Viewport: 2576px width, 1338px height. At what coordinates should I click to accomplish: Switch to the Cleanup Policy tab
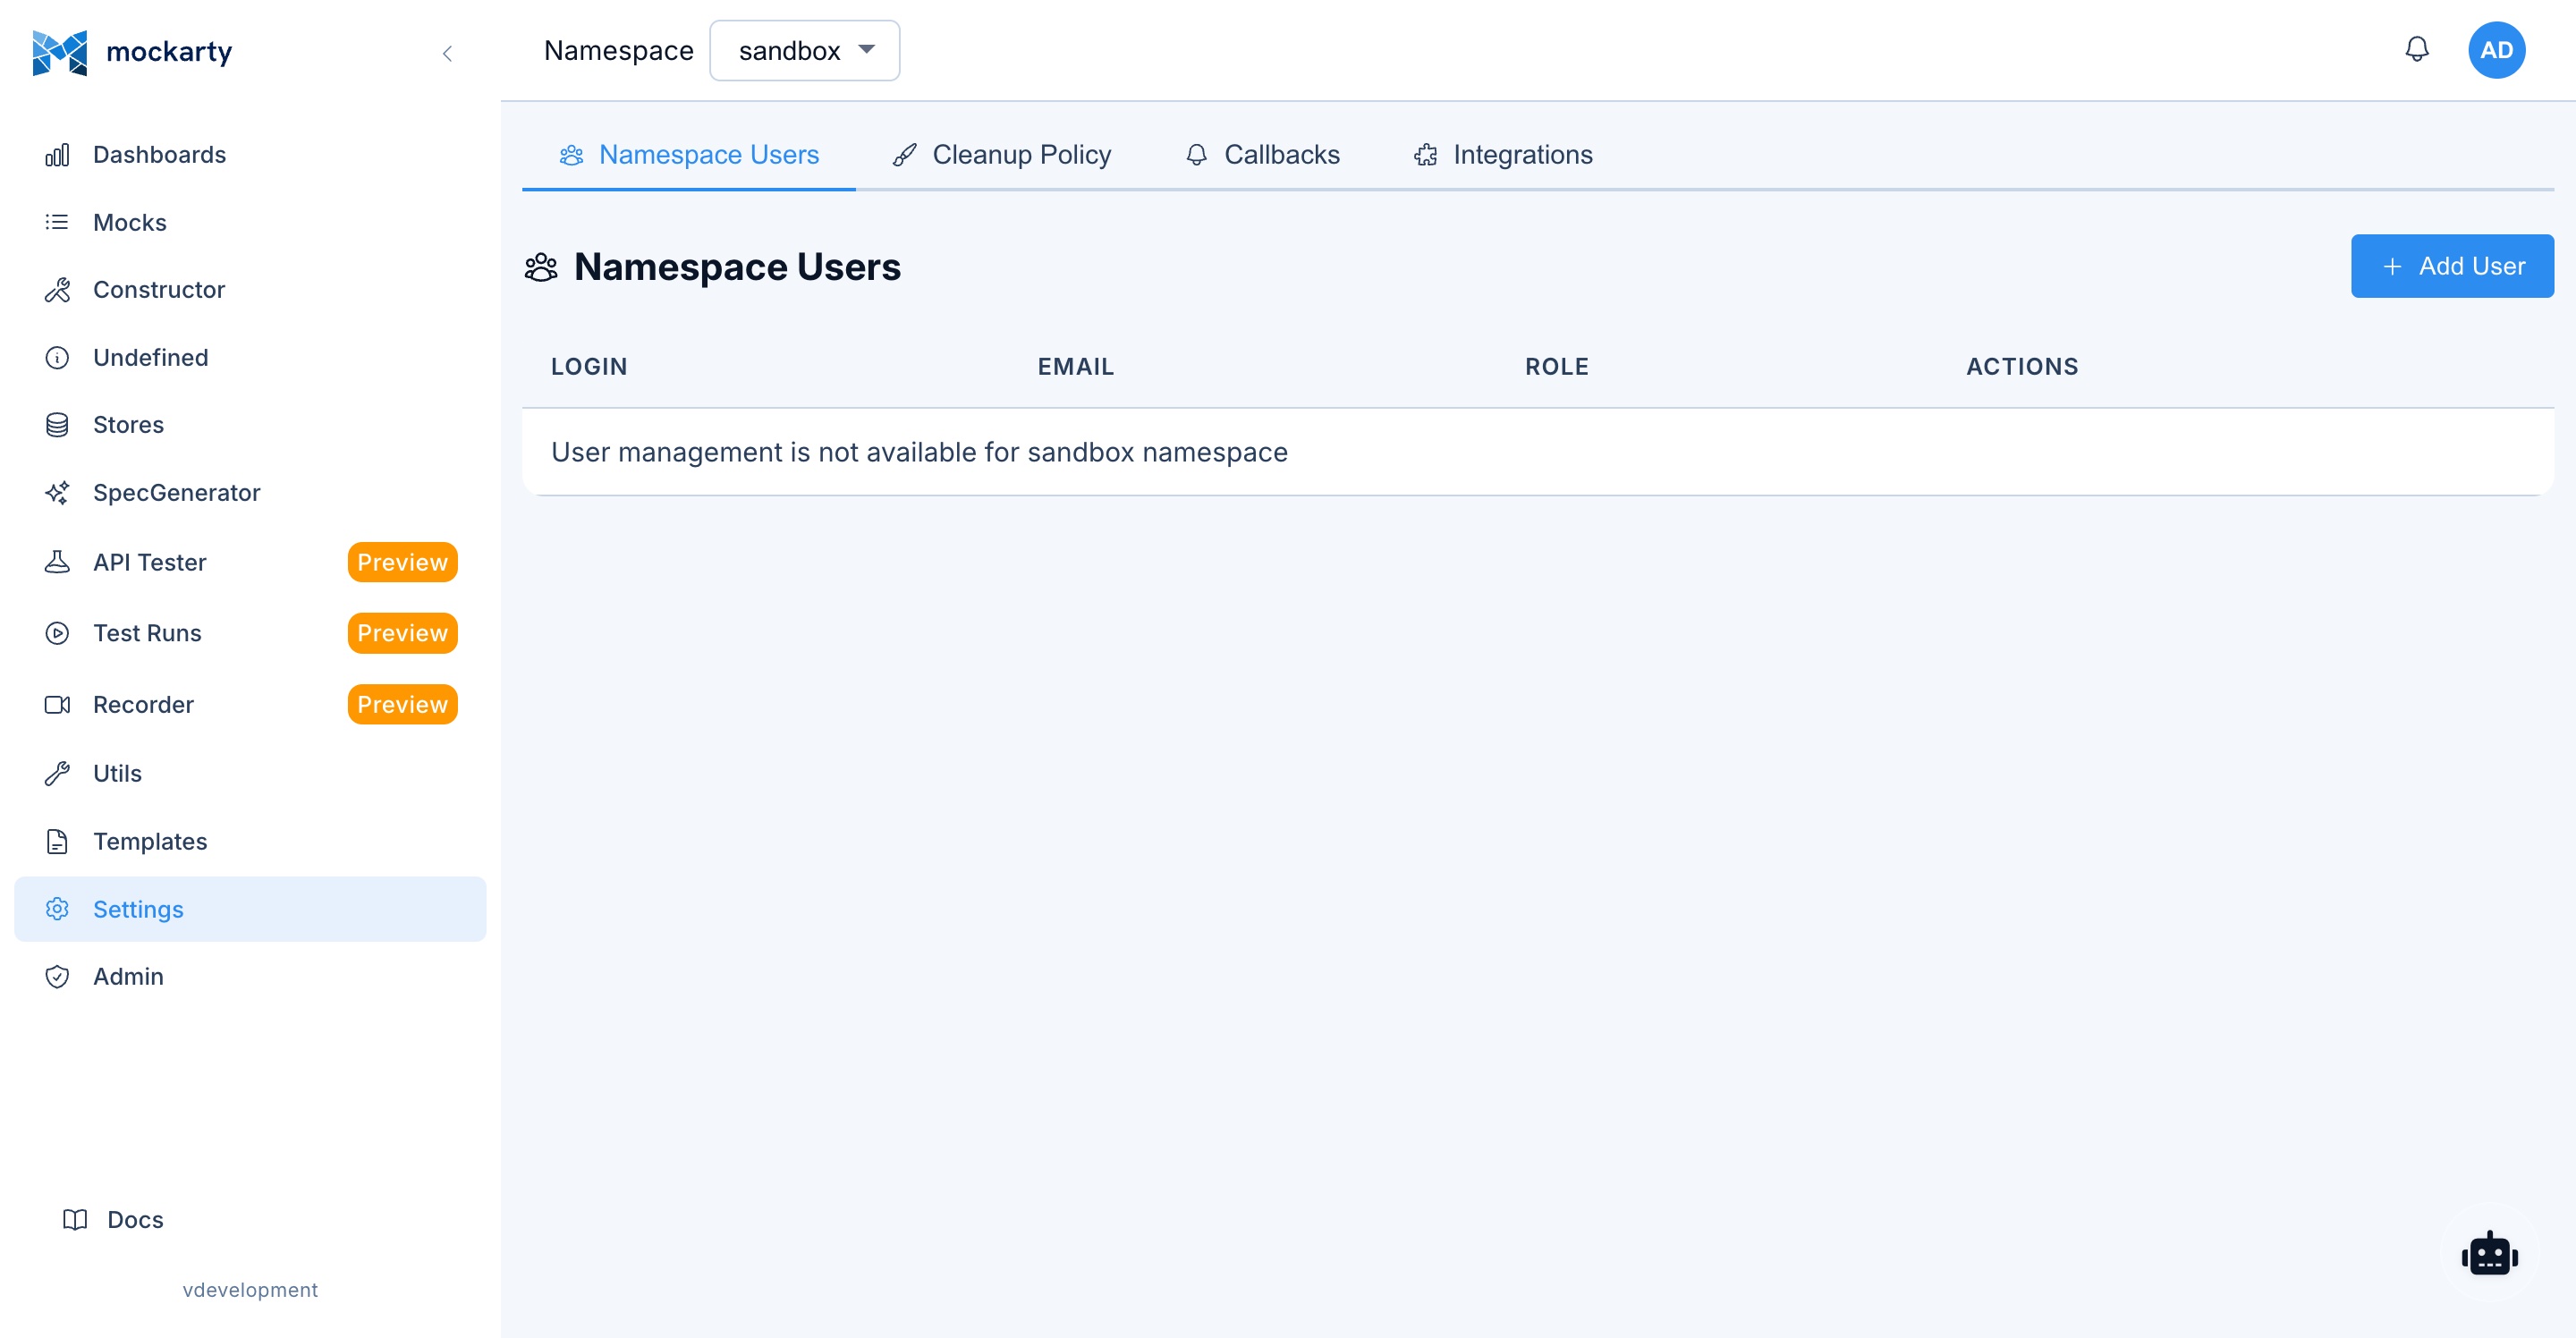tap(1002, 155)
